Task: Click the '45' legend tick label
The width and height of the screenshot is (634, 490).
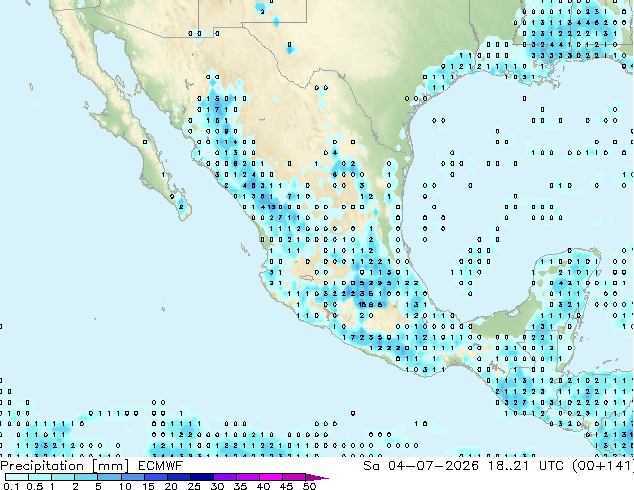Action: click(286, 486)
